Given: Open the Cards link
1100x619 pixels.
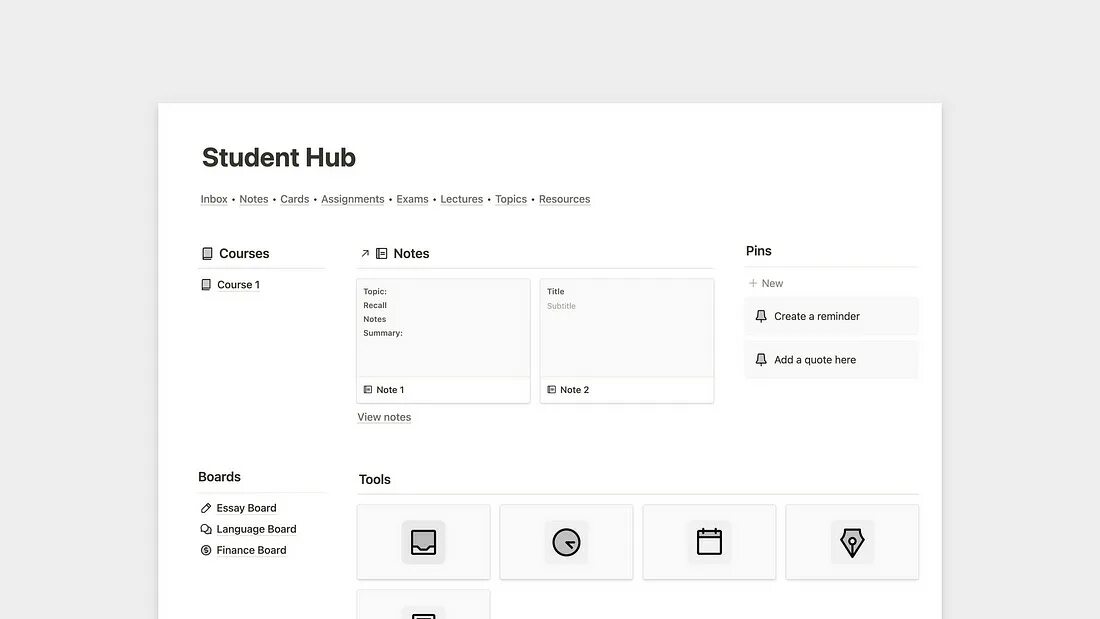Looking at the screenshot, I should (x=295, y=199).
